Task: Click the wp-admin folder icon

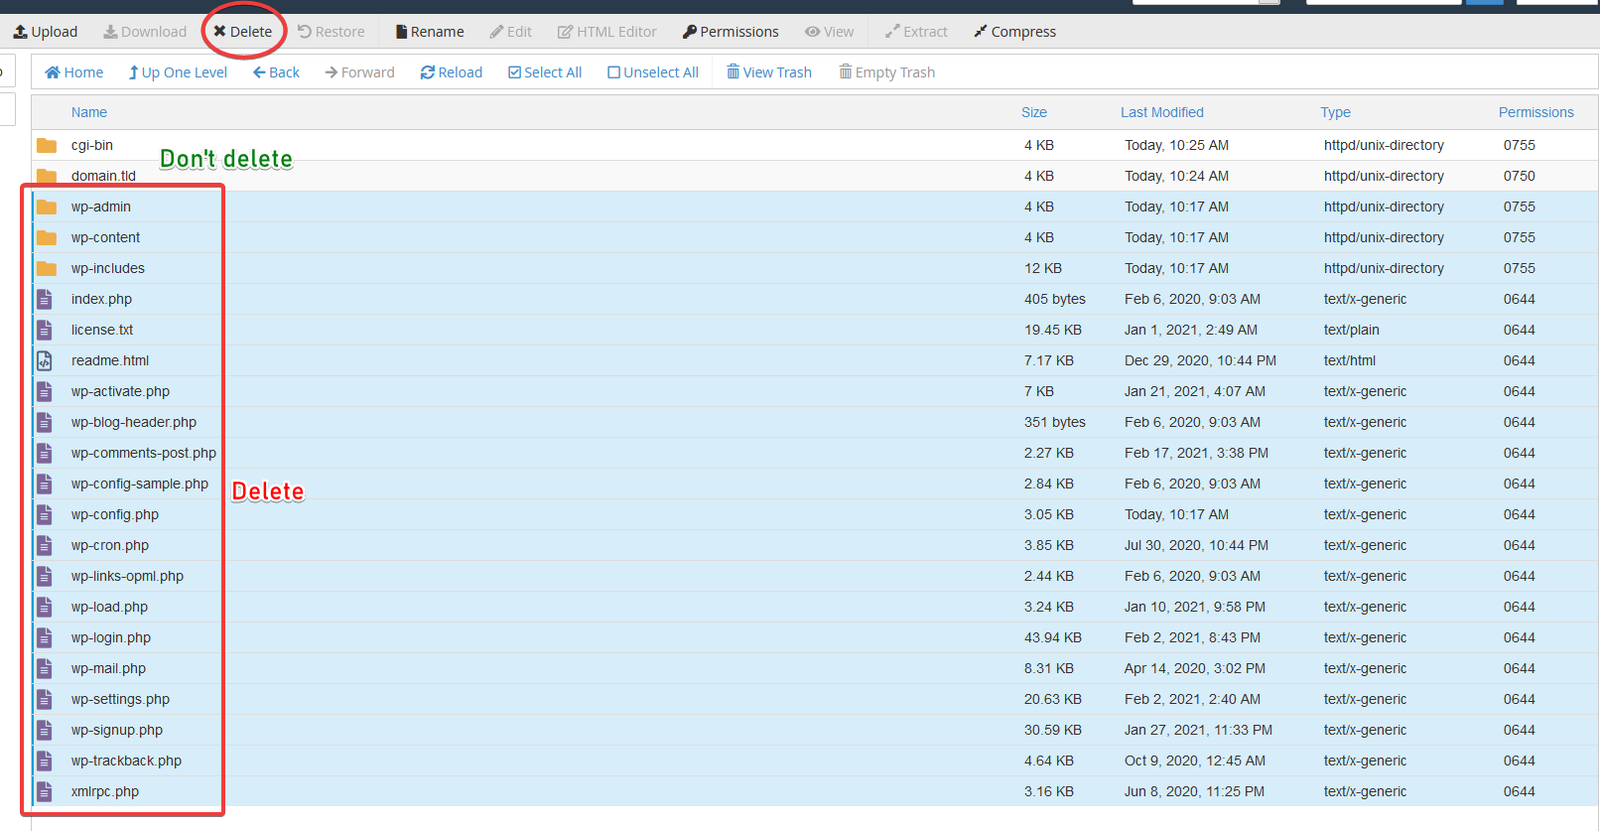Action: tap(46, 207)
